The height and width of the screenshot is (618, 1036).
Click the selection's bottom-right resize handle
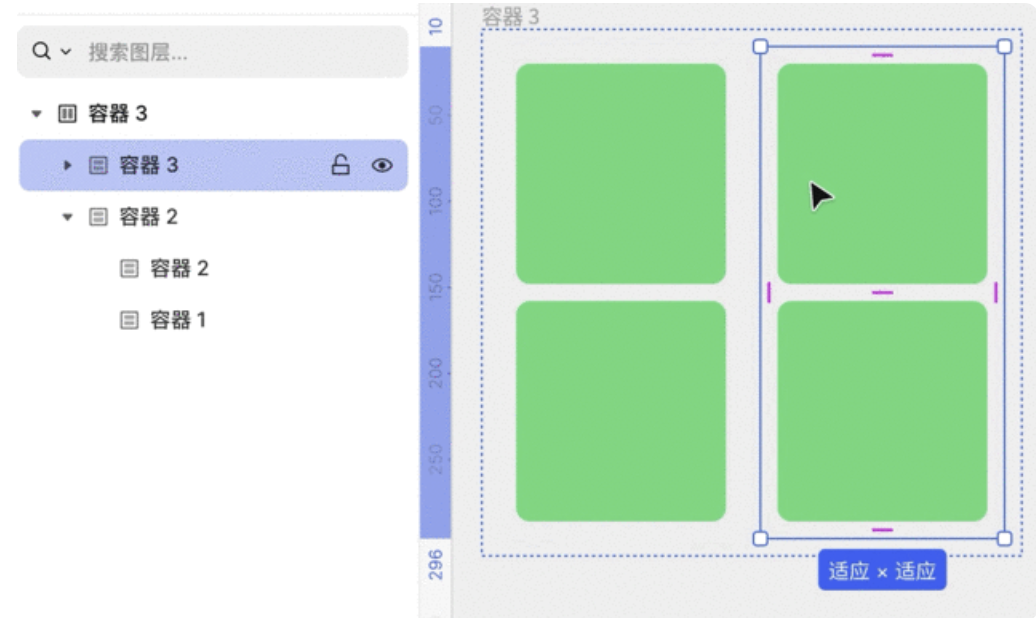[1004, 539]
